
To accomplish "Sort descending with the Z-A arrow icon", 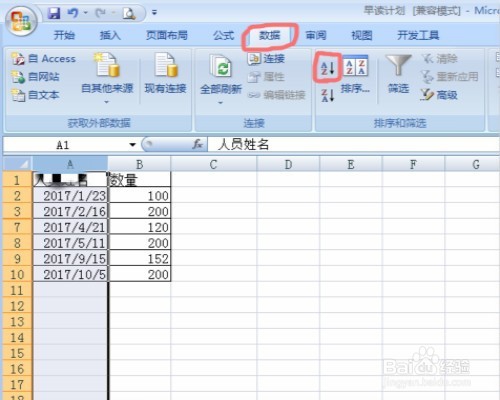I will (x=327, y=95).
